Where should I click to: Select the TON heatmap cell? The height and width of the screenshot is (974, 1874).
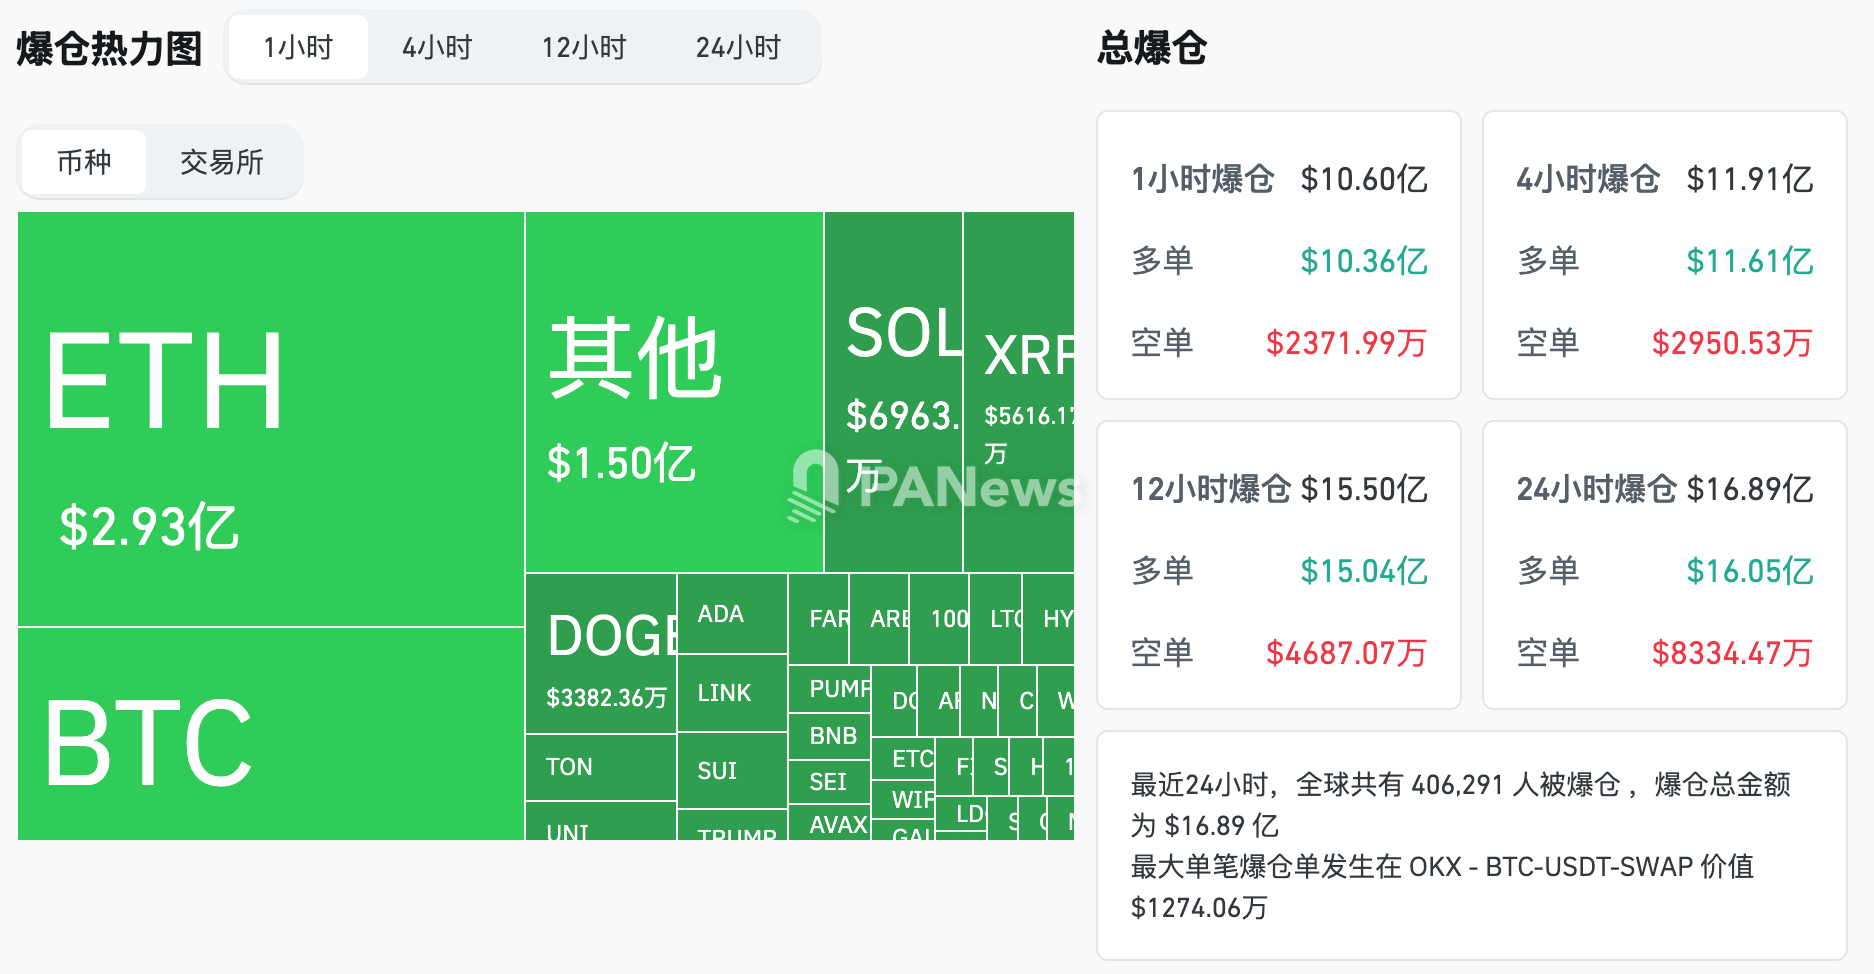601,767
